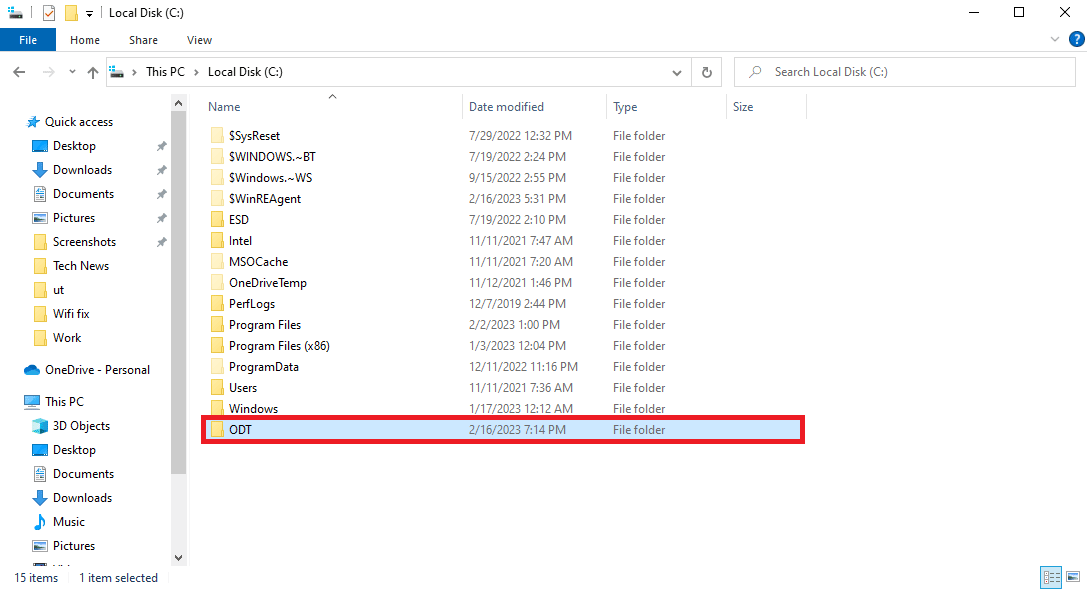Select the Program Files (x86) folder

point(279,346)
